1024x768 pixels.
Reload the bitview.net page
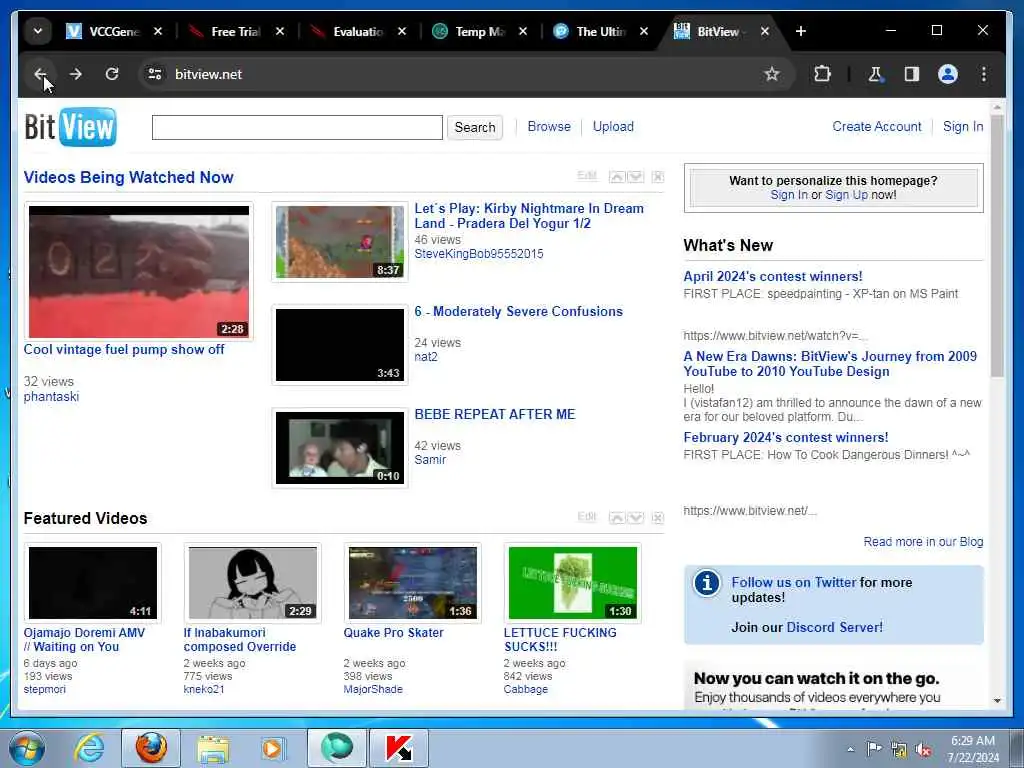112,74
